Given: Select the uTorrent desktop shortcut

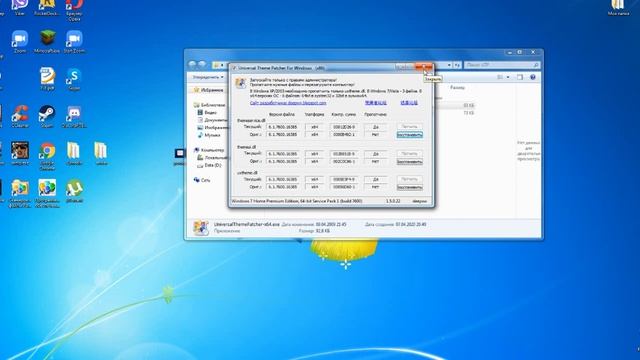Looking at the screenshot, I should 74,191.
